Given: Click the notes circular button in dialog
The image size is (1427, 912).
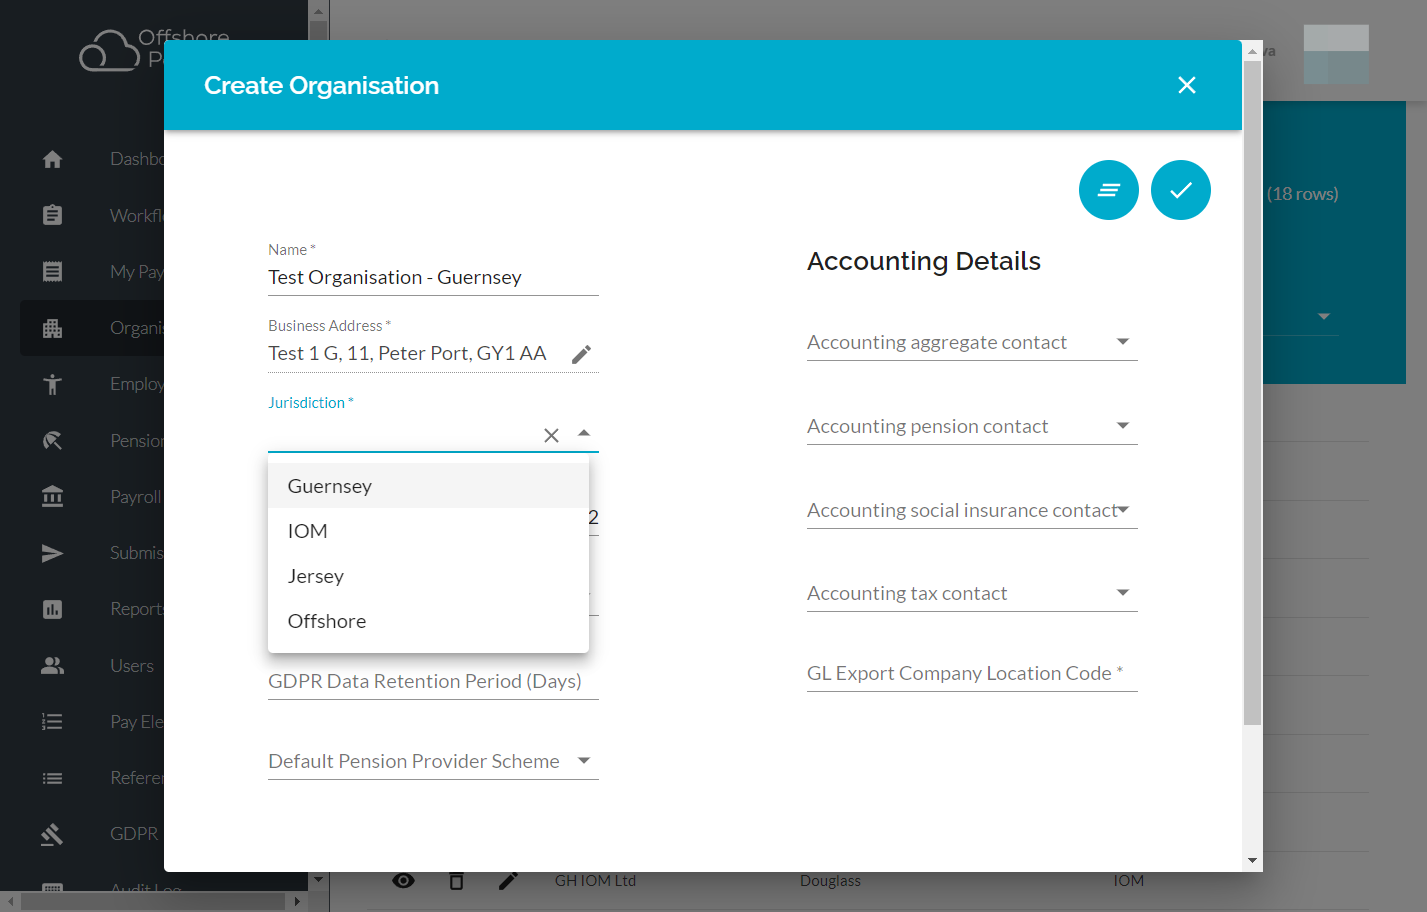Looking at the screenshot, I should click(1109, 190).
